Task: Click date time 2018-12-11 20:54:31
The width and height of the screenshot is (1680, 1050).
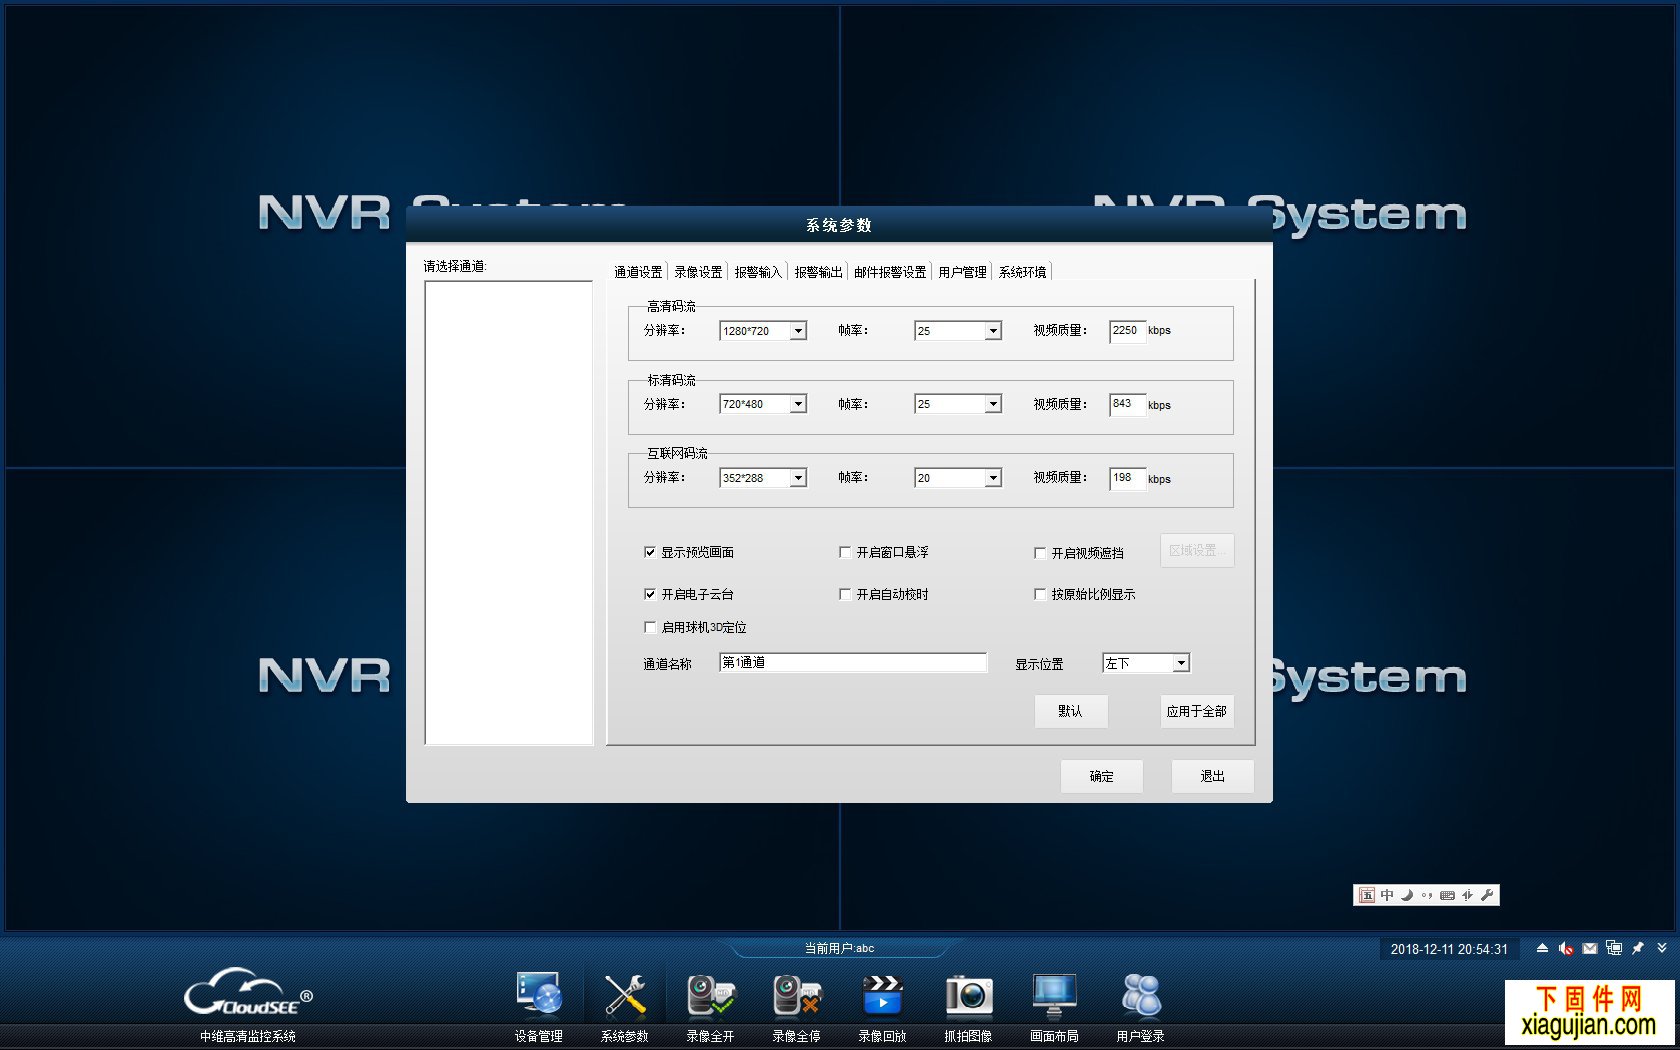Action: tap(1449, 949)
